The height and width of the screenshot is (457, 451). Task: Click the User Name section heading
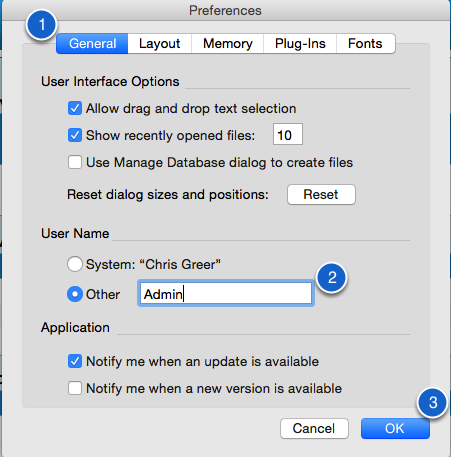75,233
